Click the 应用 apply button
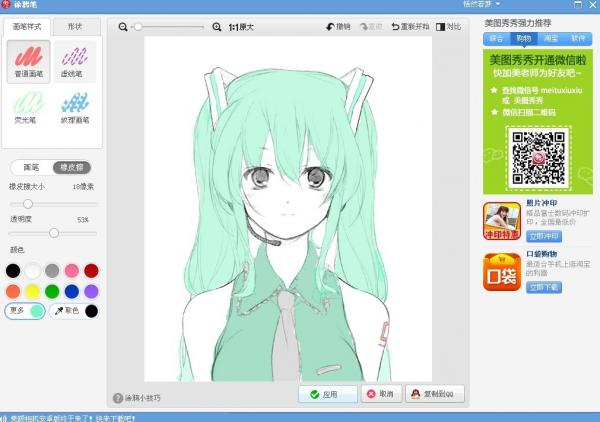This screenshot has width=600, height=422. (328, 394)
